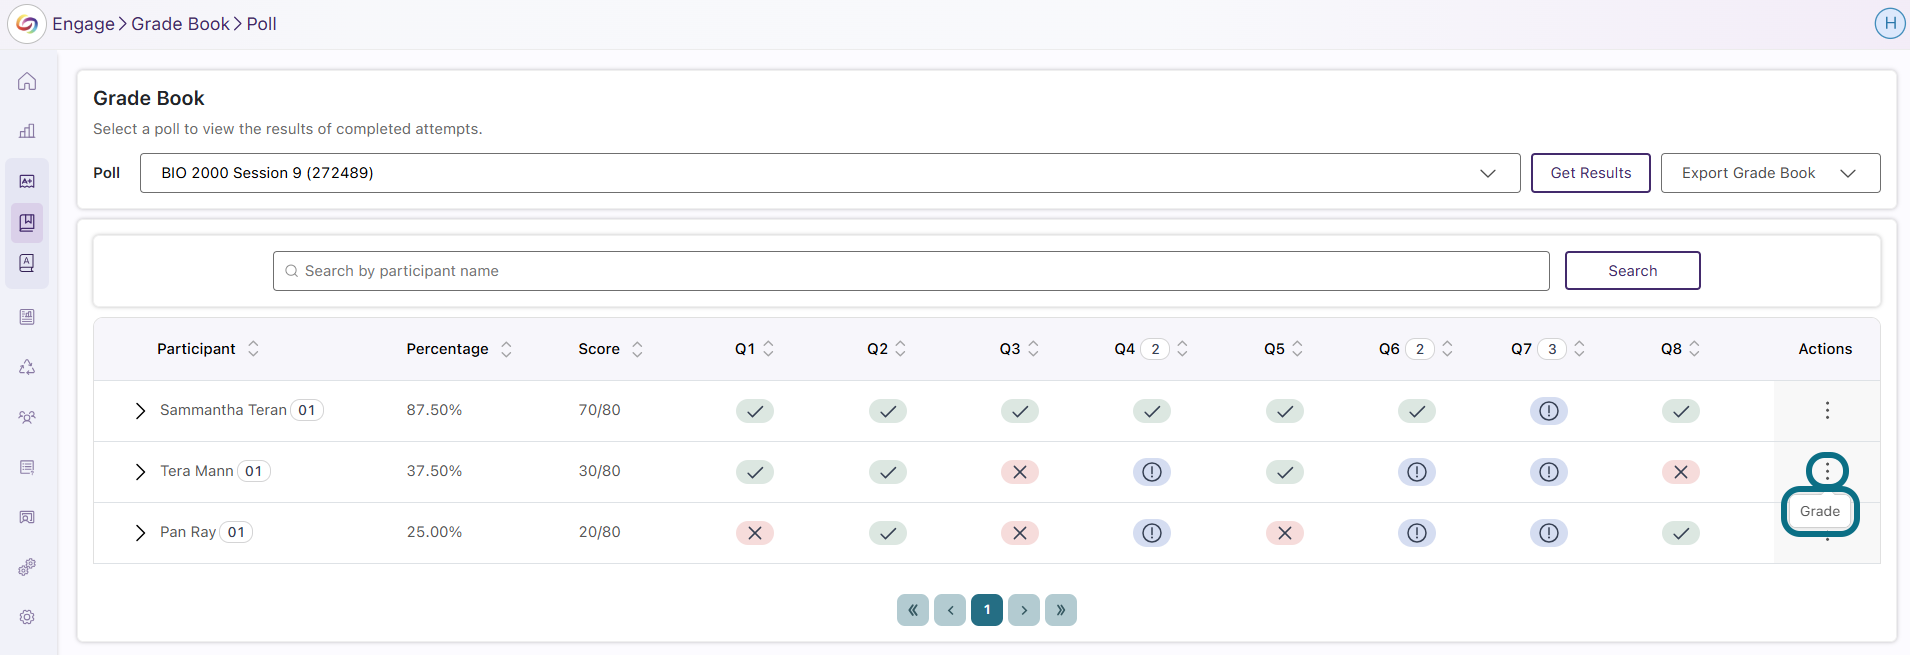Open the Export Grade Book dropdown

click(x=1770, y=173)
